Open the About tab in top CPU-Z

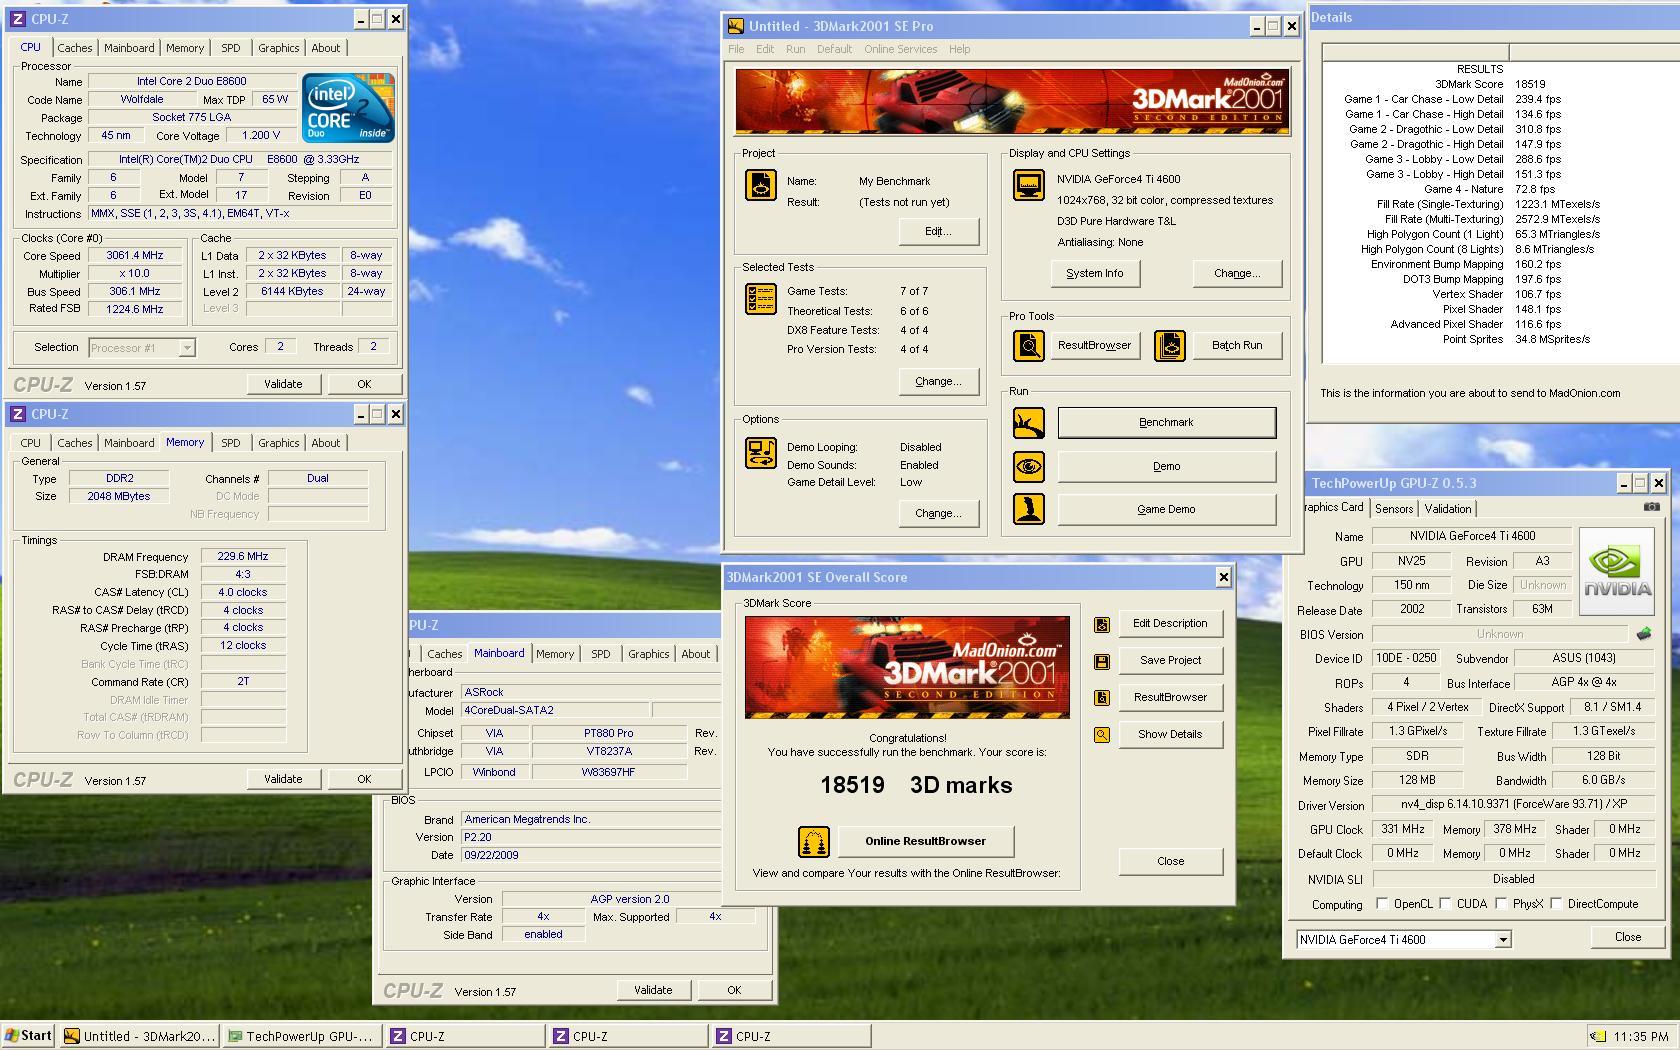coord(326,48)
